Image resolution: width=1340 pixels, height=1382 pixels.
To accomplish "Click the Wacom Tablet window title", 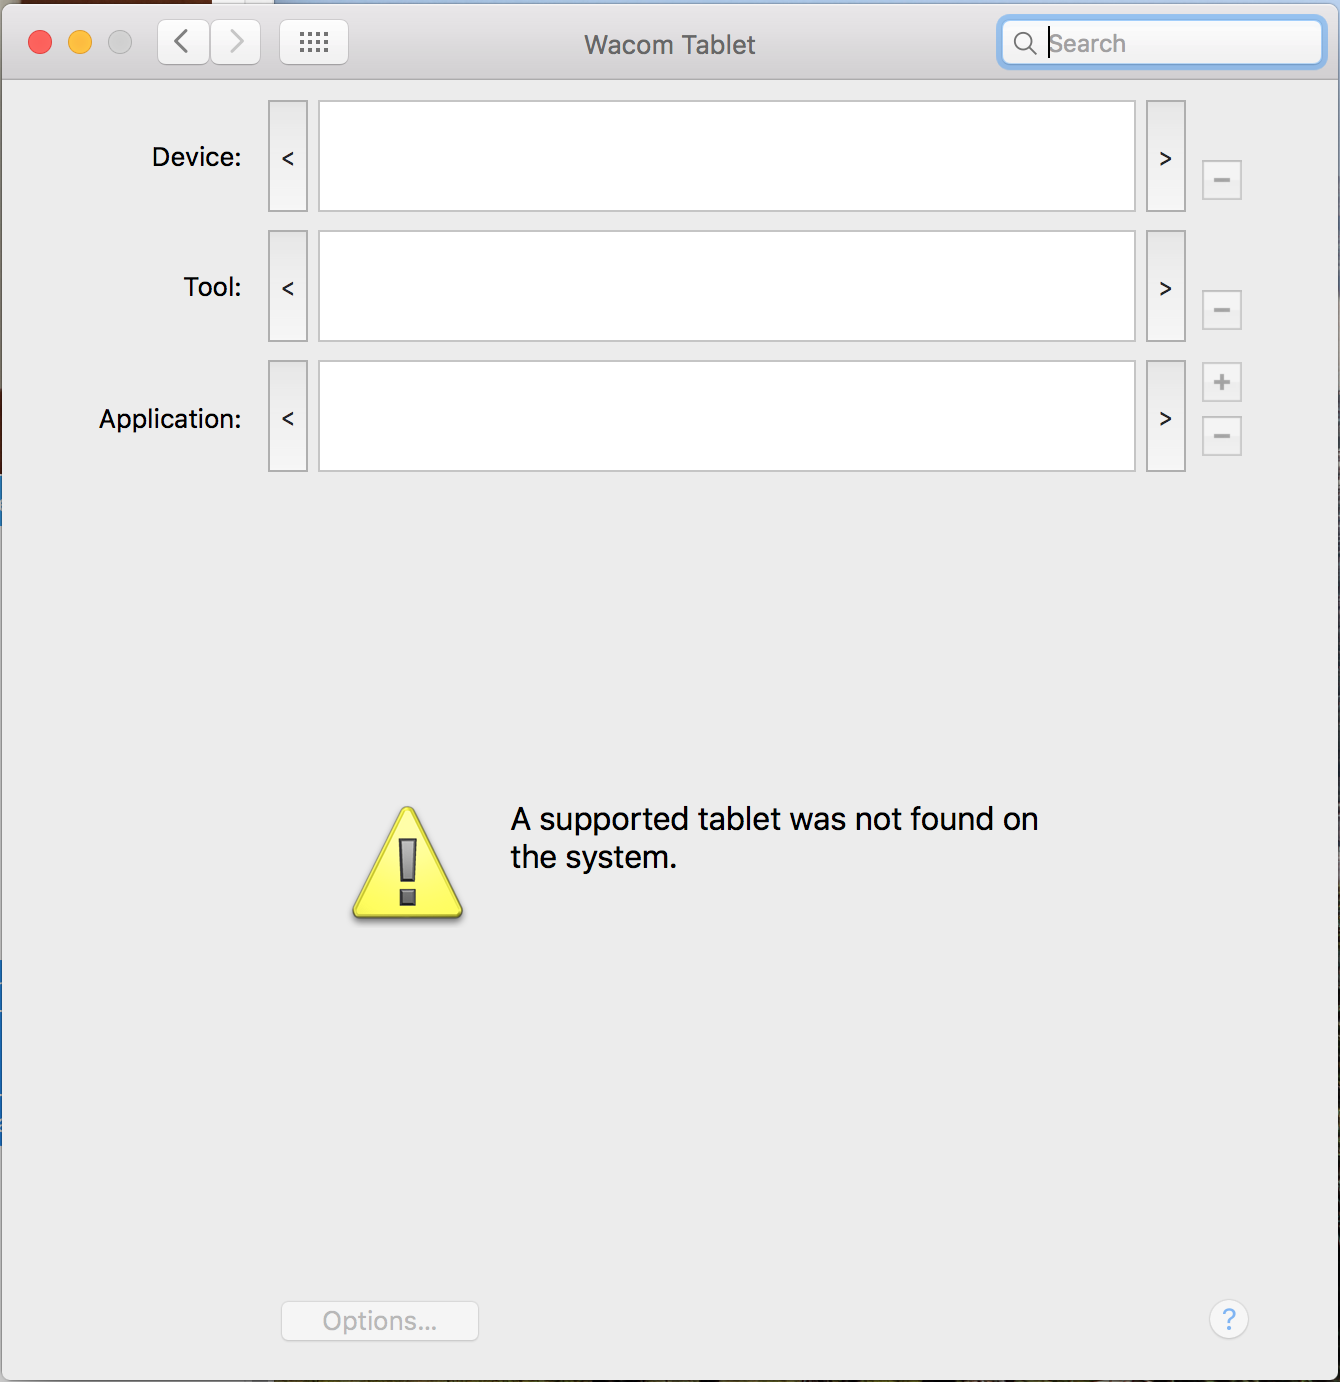I will click(x=670, y=45).
